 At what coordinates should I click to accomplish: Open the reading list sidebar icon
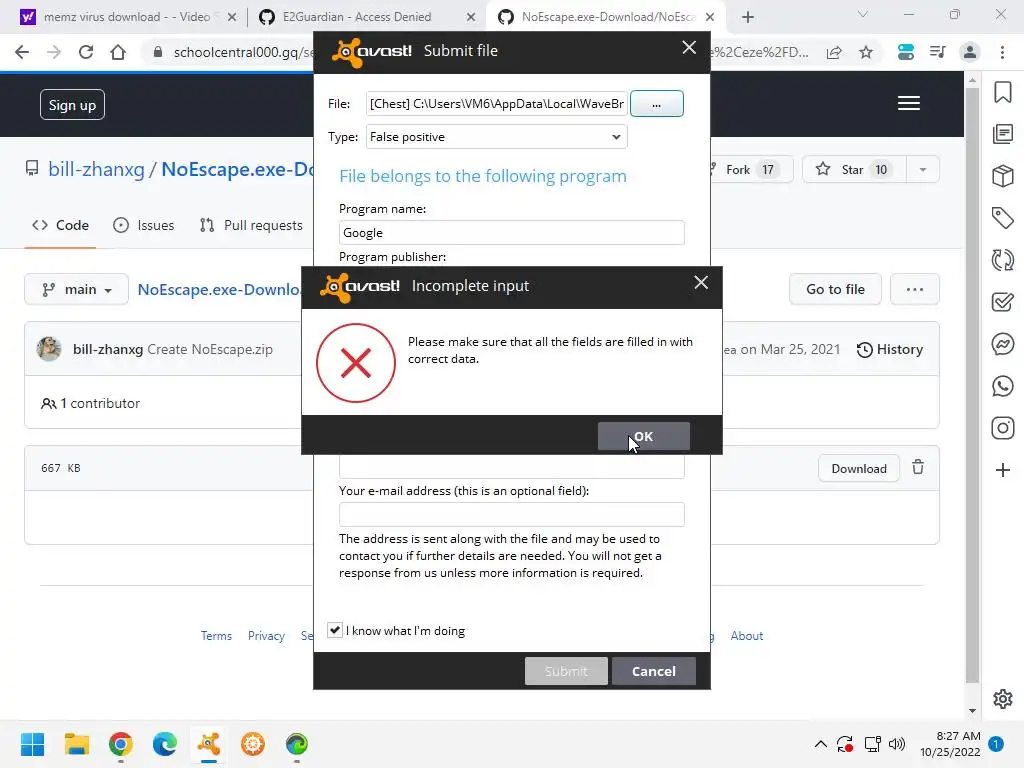1002,134
